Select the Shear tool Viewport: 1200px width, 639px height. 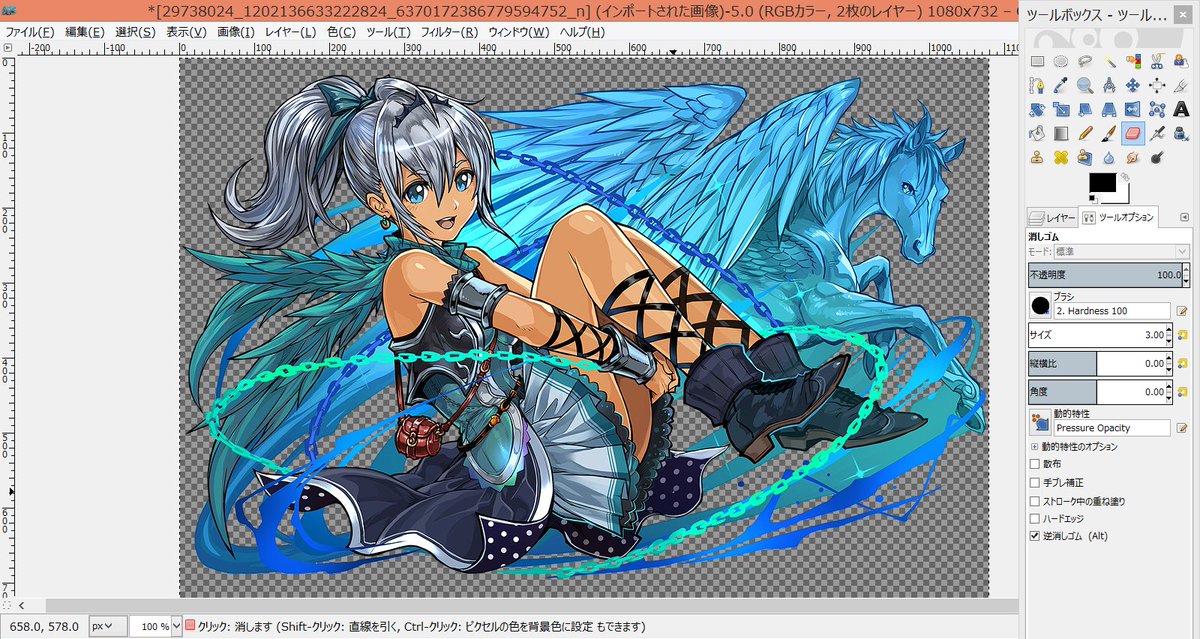click(1085, 109)
